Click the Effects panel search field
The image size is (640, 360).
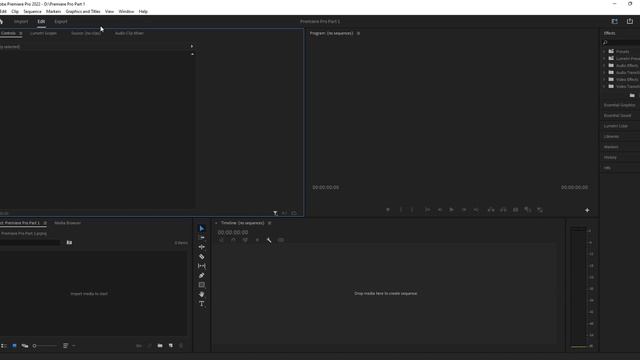pos(623,42)
